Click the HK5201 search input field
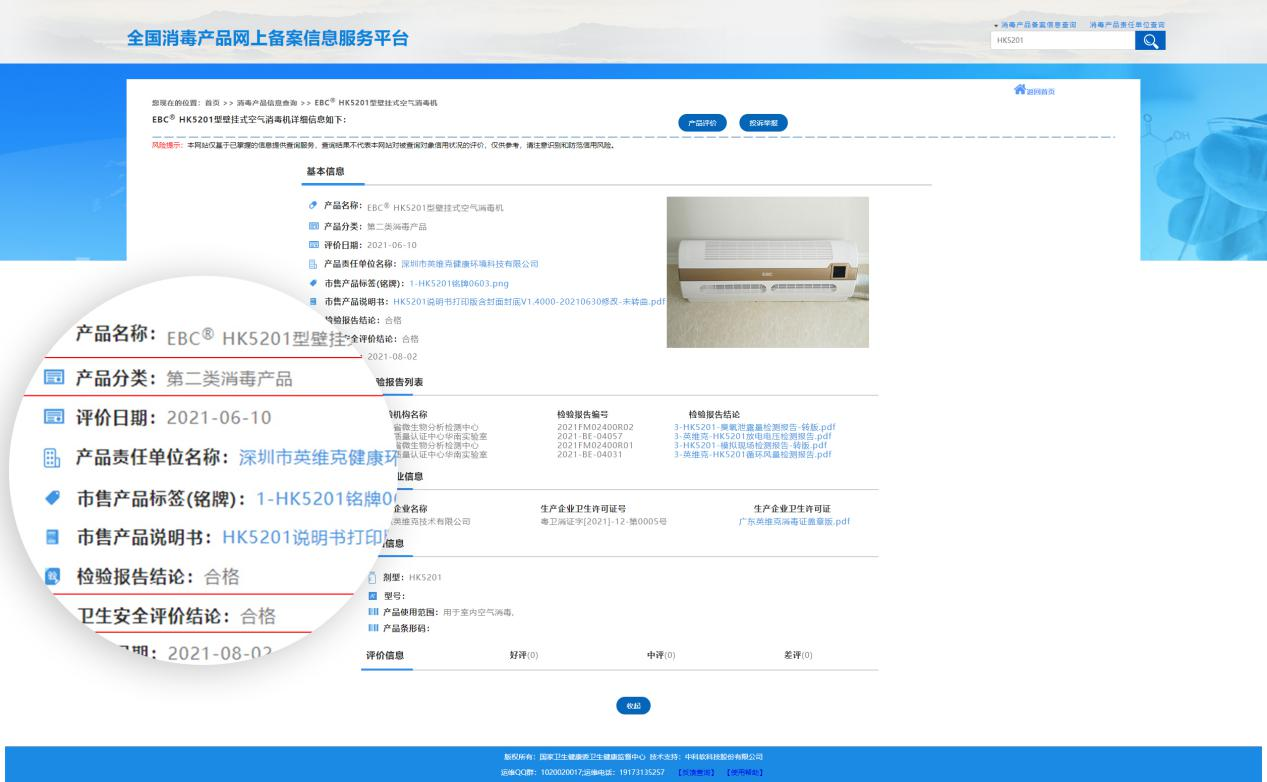 (x=1061, y=40)
